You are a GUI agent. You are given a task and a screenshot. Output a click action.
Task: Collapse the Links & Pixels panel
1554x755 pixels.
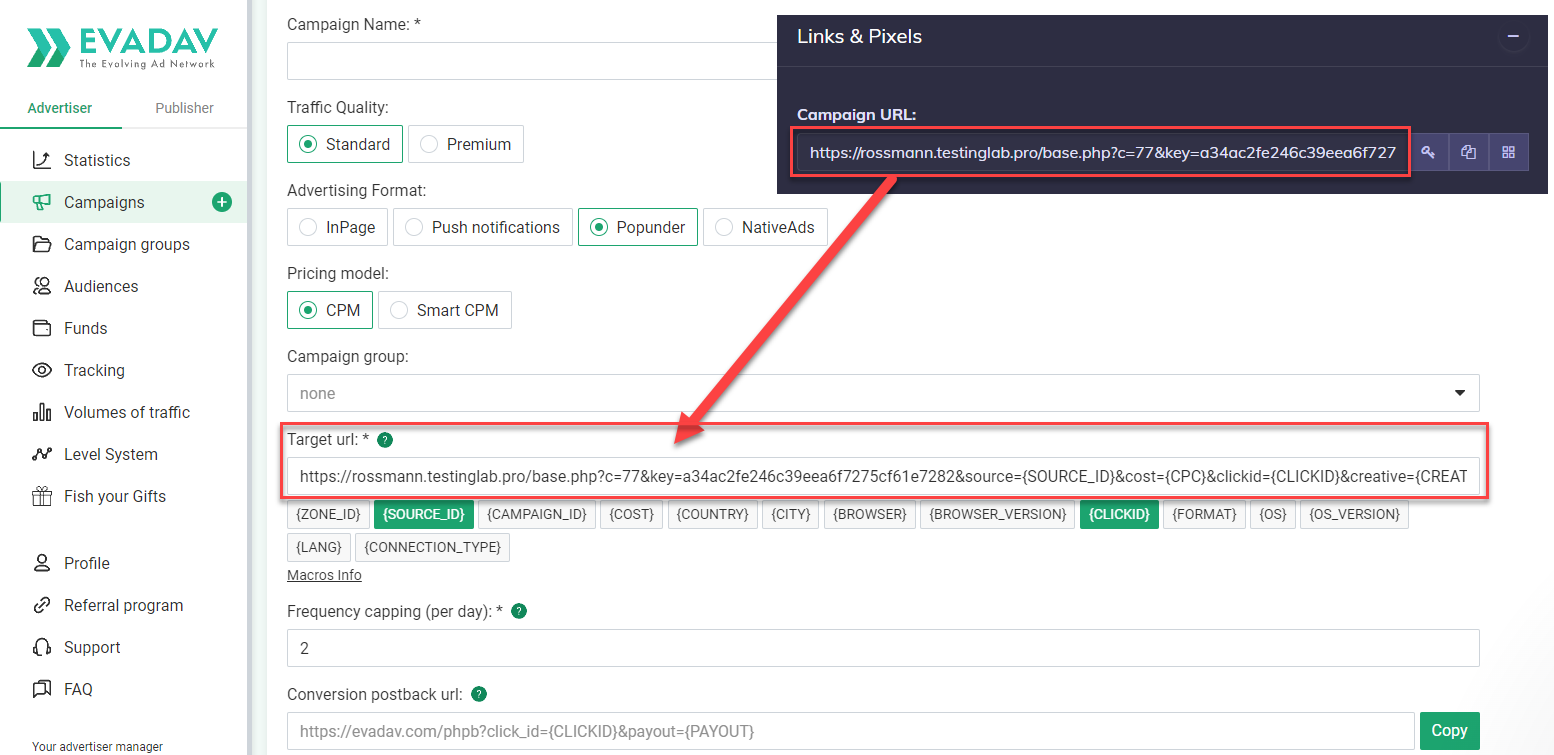[1513, 37]
